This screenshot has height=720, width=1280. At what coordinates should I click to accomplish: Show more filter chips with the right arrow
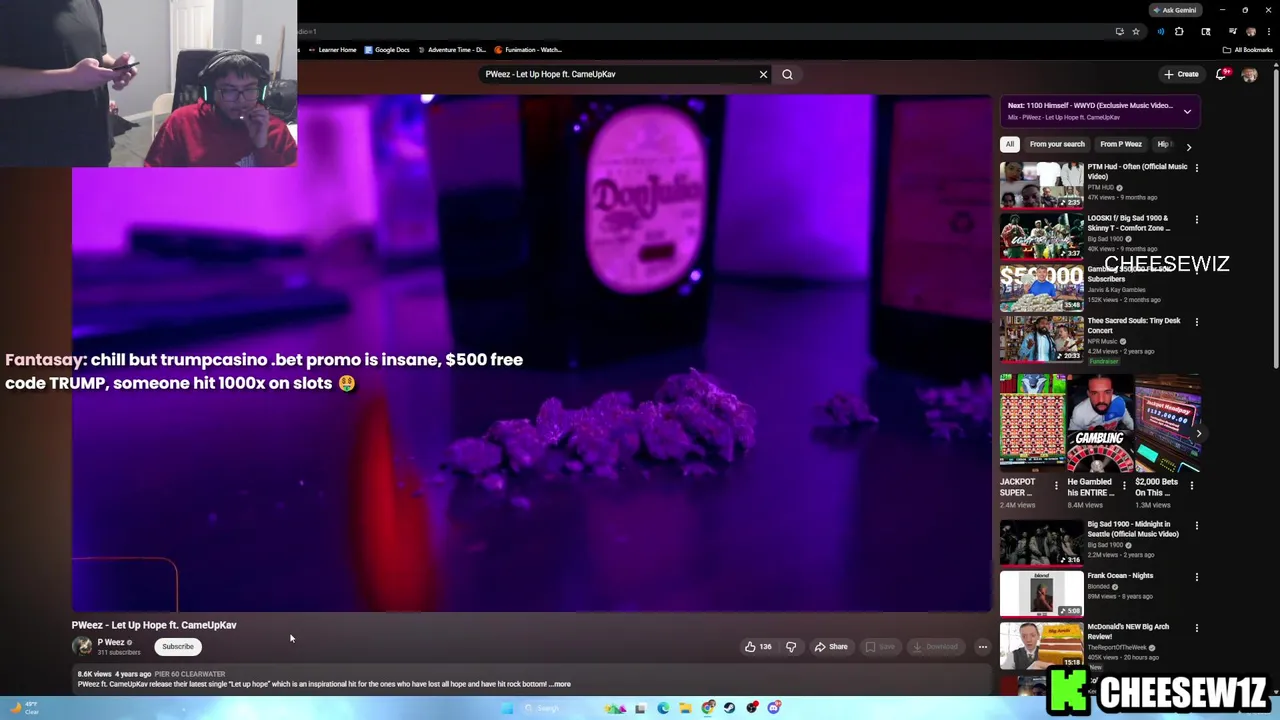(x=1188, y=147)
